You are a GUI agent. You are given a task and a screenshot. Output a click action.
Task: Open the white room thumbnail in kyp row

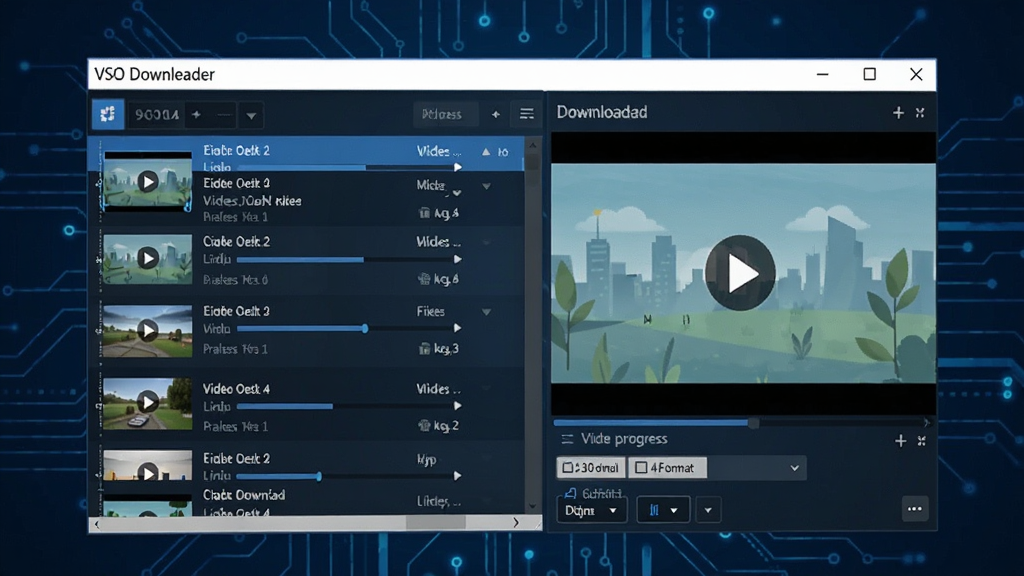(148, 466)
